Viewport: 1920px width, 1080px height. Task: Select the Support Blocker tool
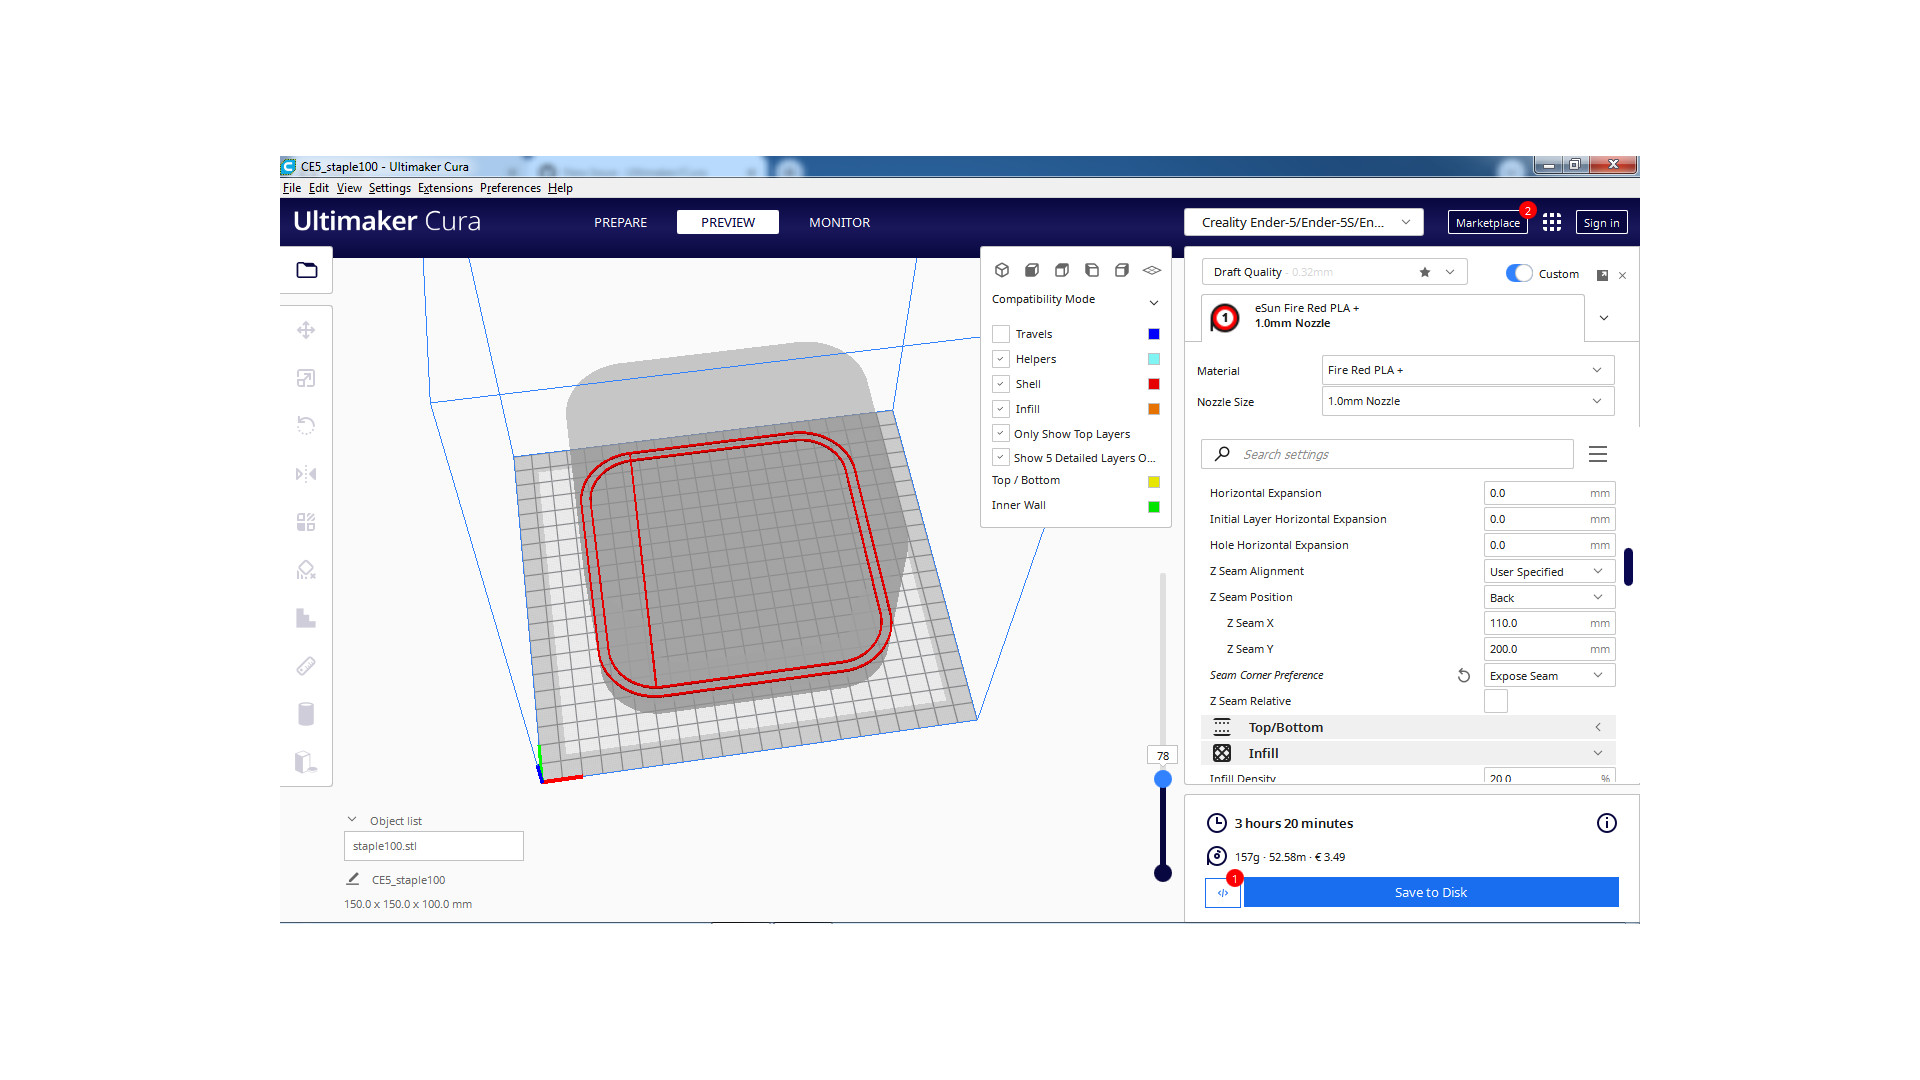pos(306,569)
